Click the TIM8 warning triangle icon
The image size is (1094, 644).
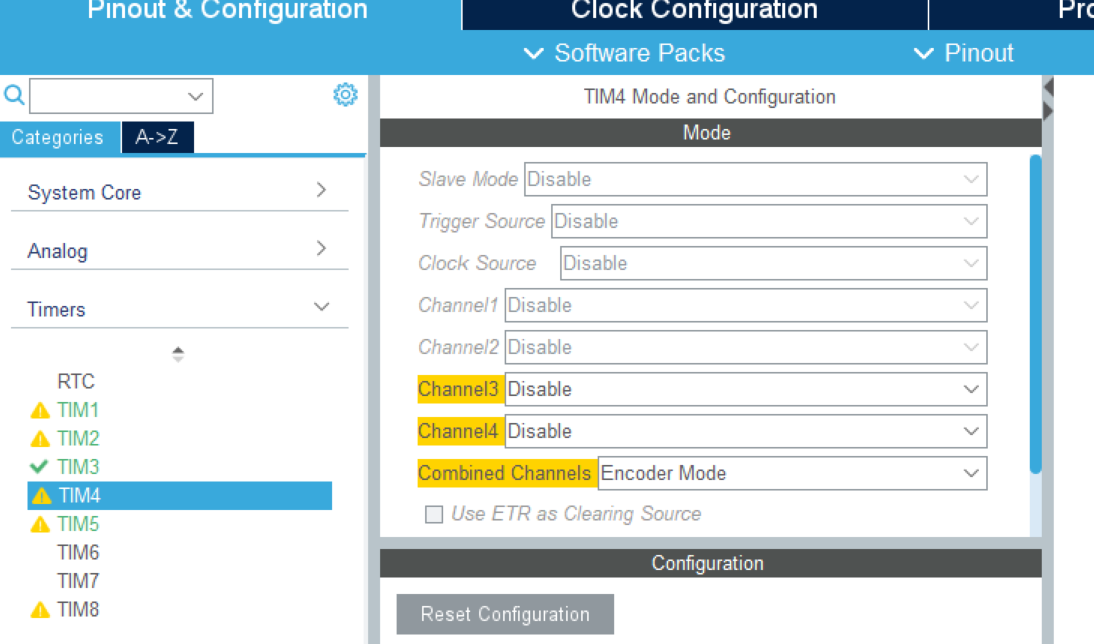pyautogui.click(x=40, y=610)
